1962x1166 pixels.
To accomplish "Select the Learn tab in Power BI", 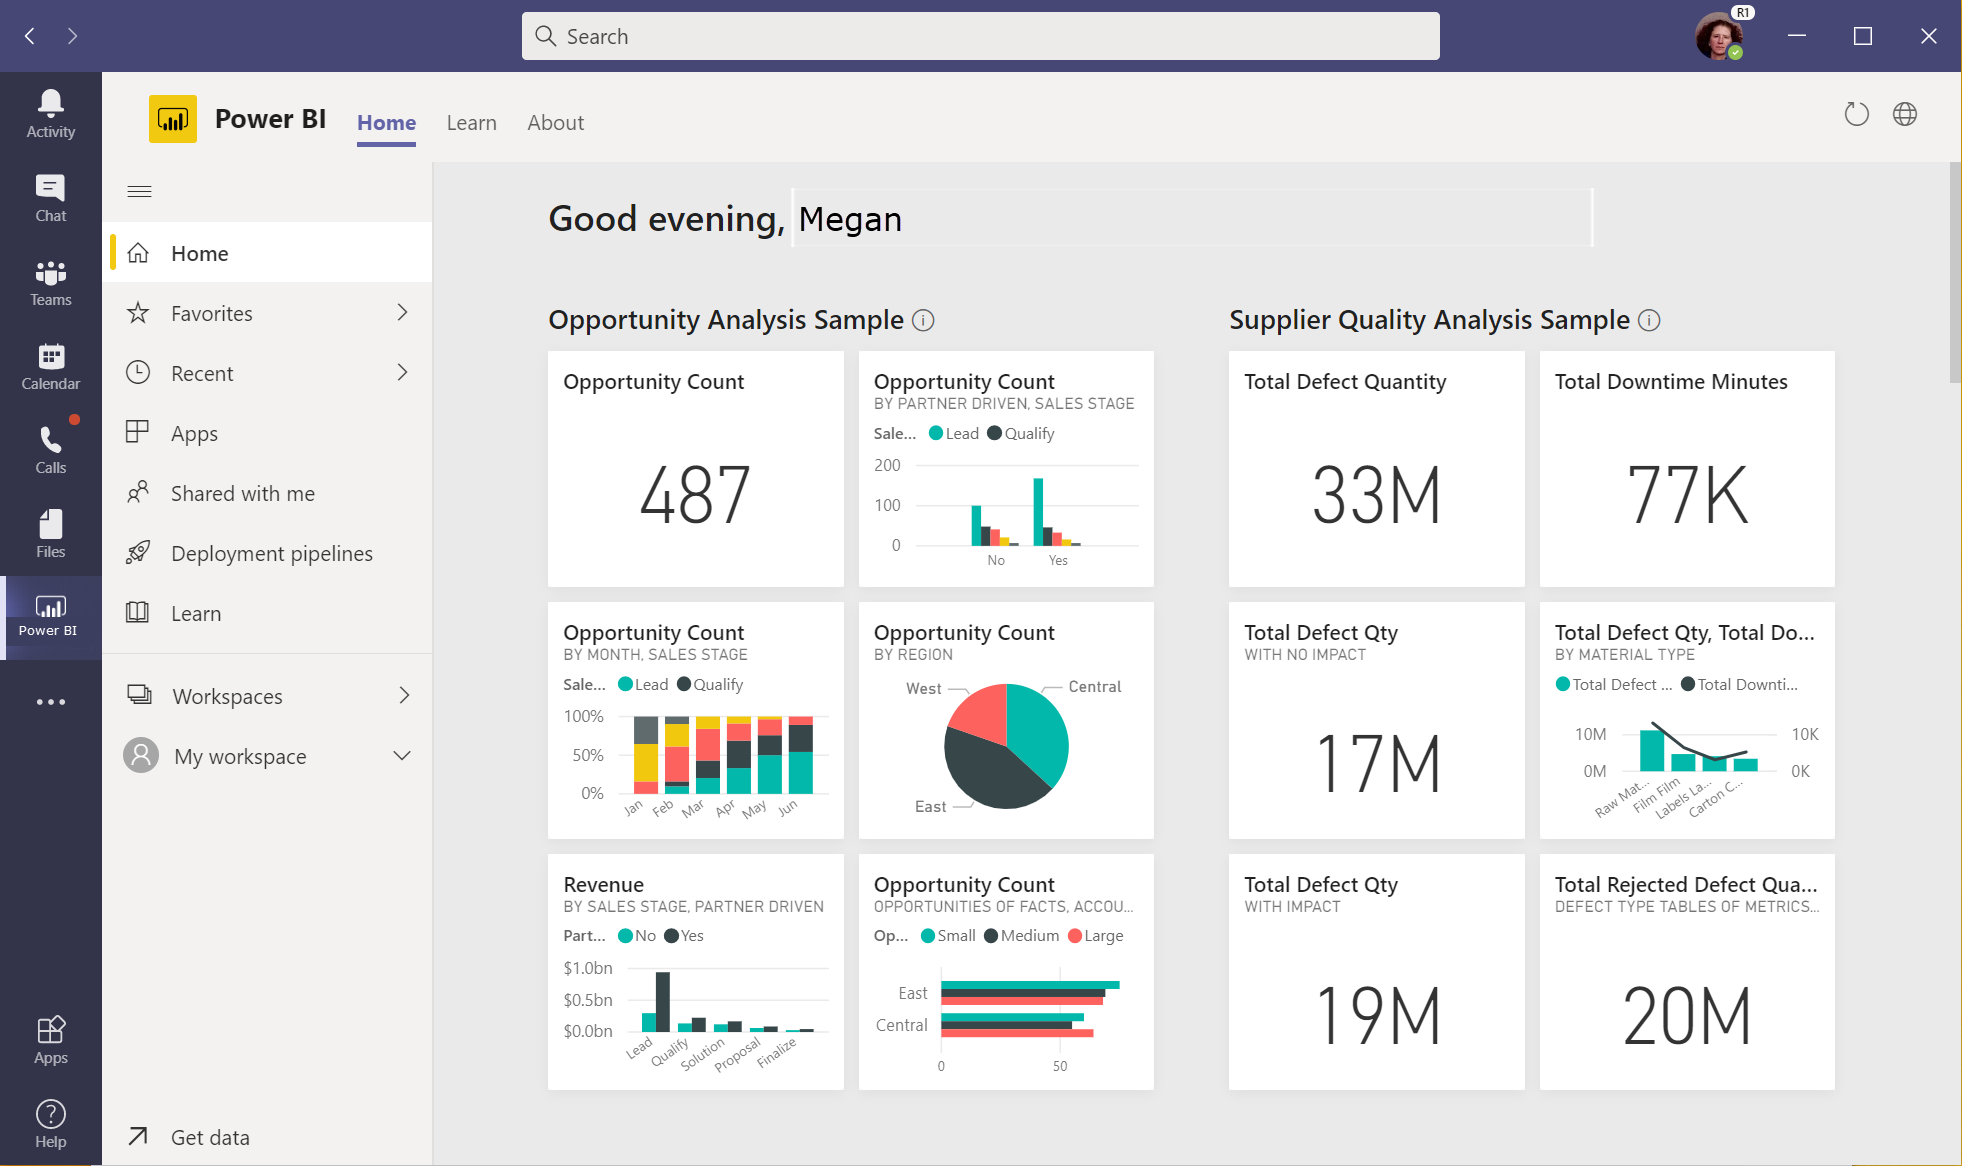I will [470, 121].
